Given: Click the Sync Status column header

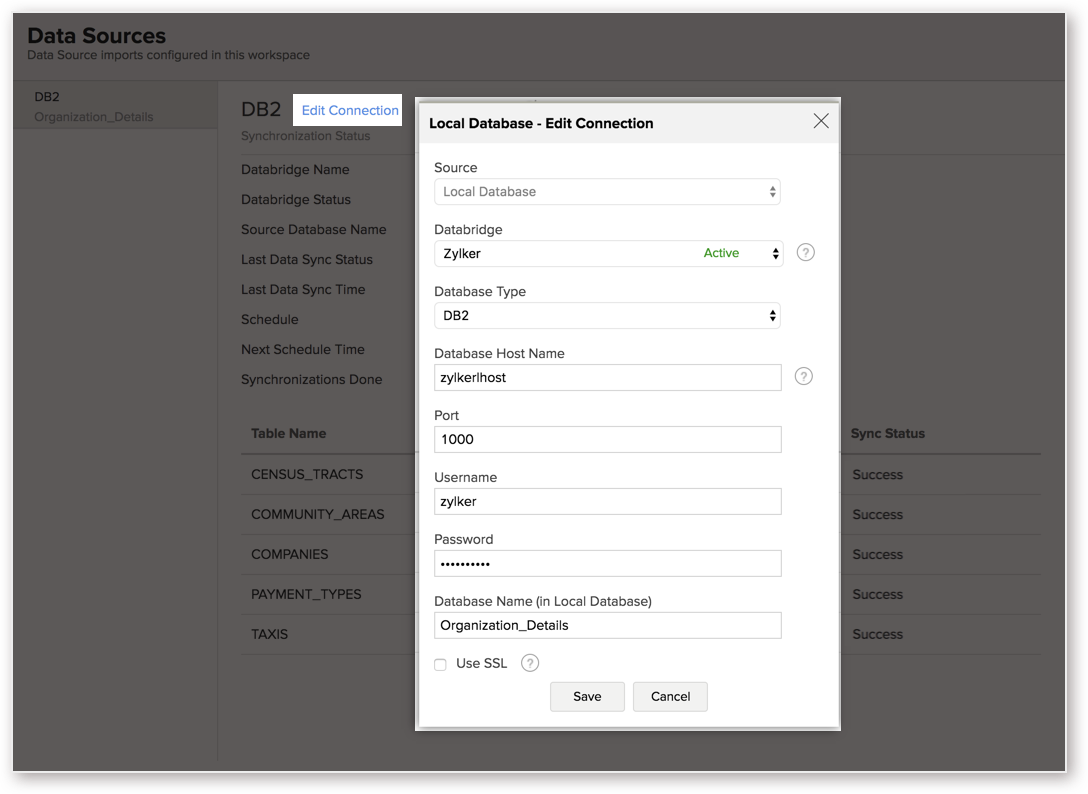Looking at the screenshot, I should point(887,434).
